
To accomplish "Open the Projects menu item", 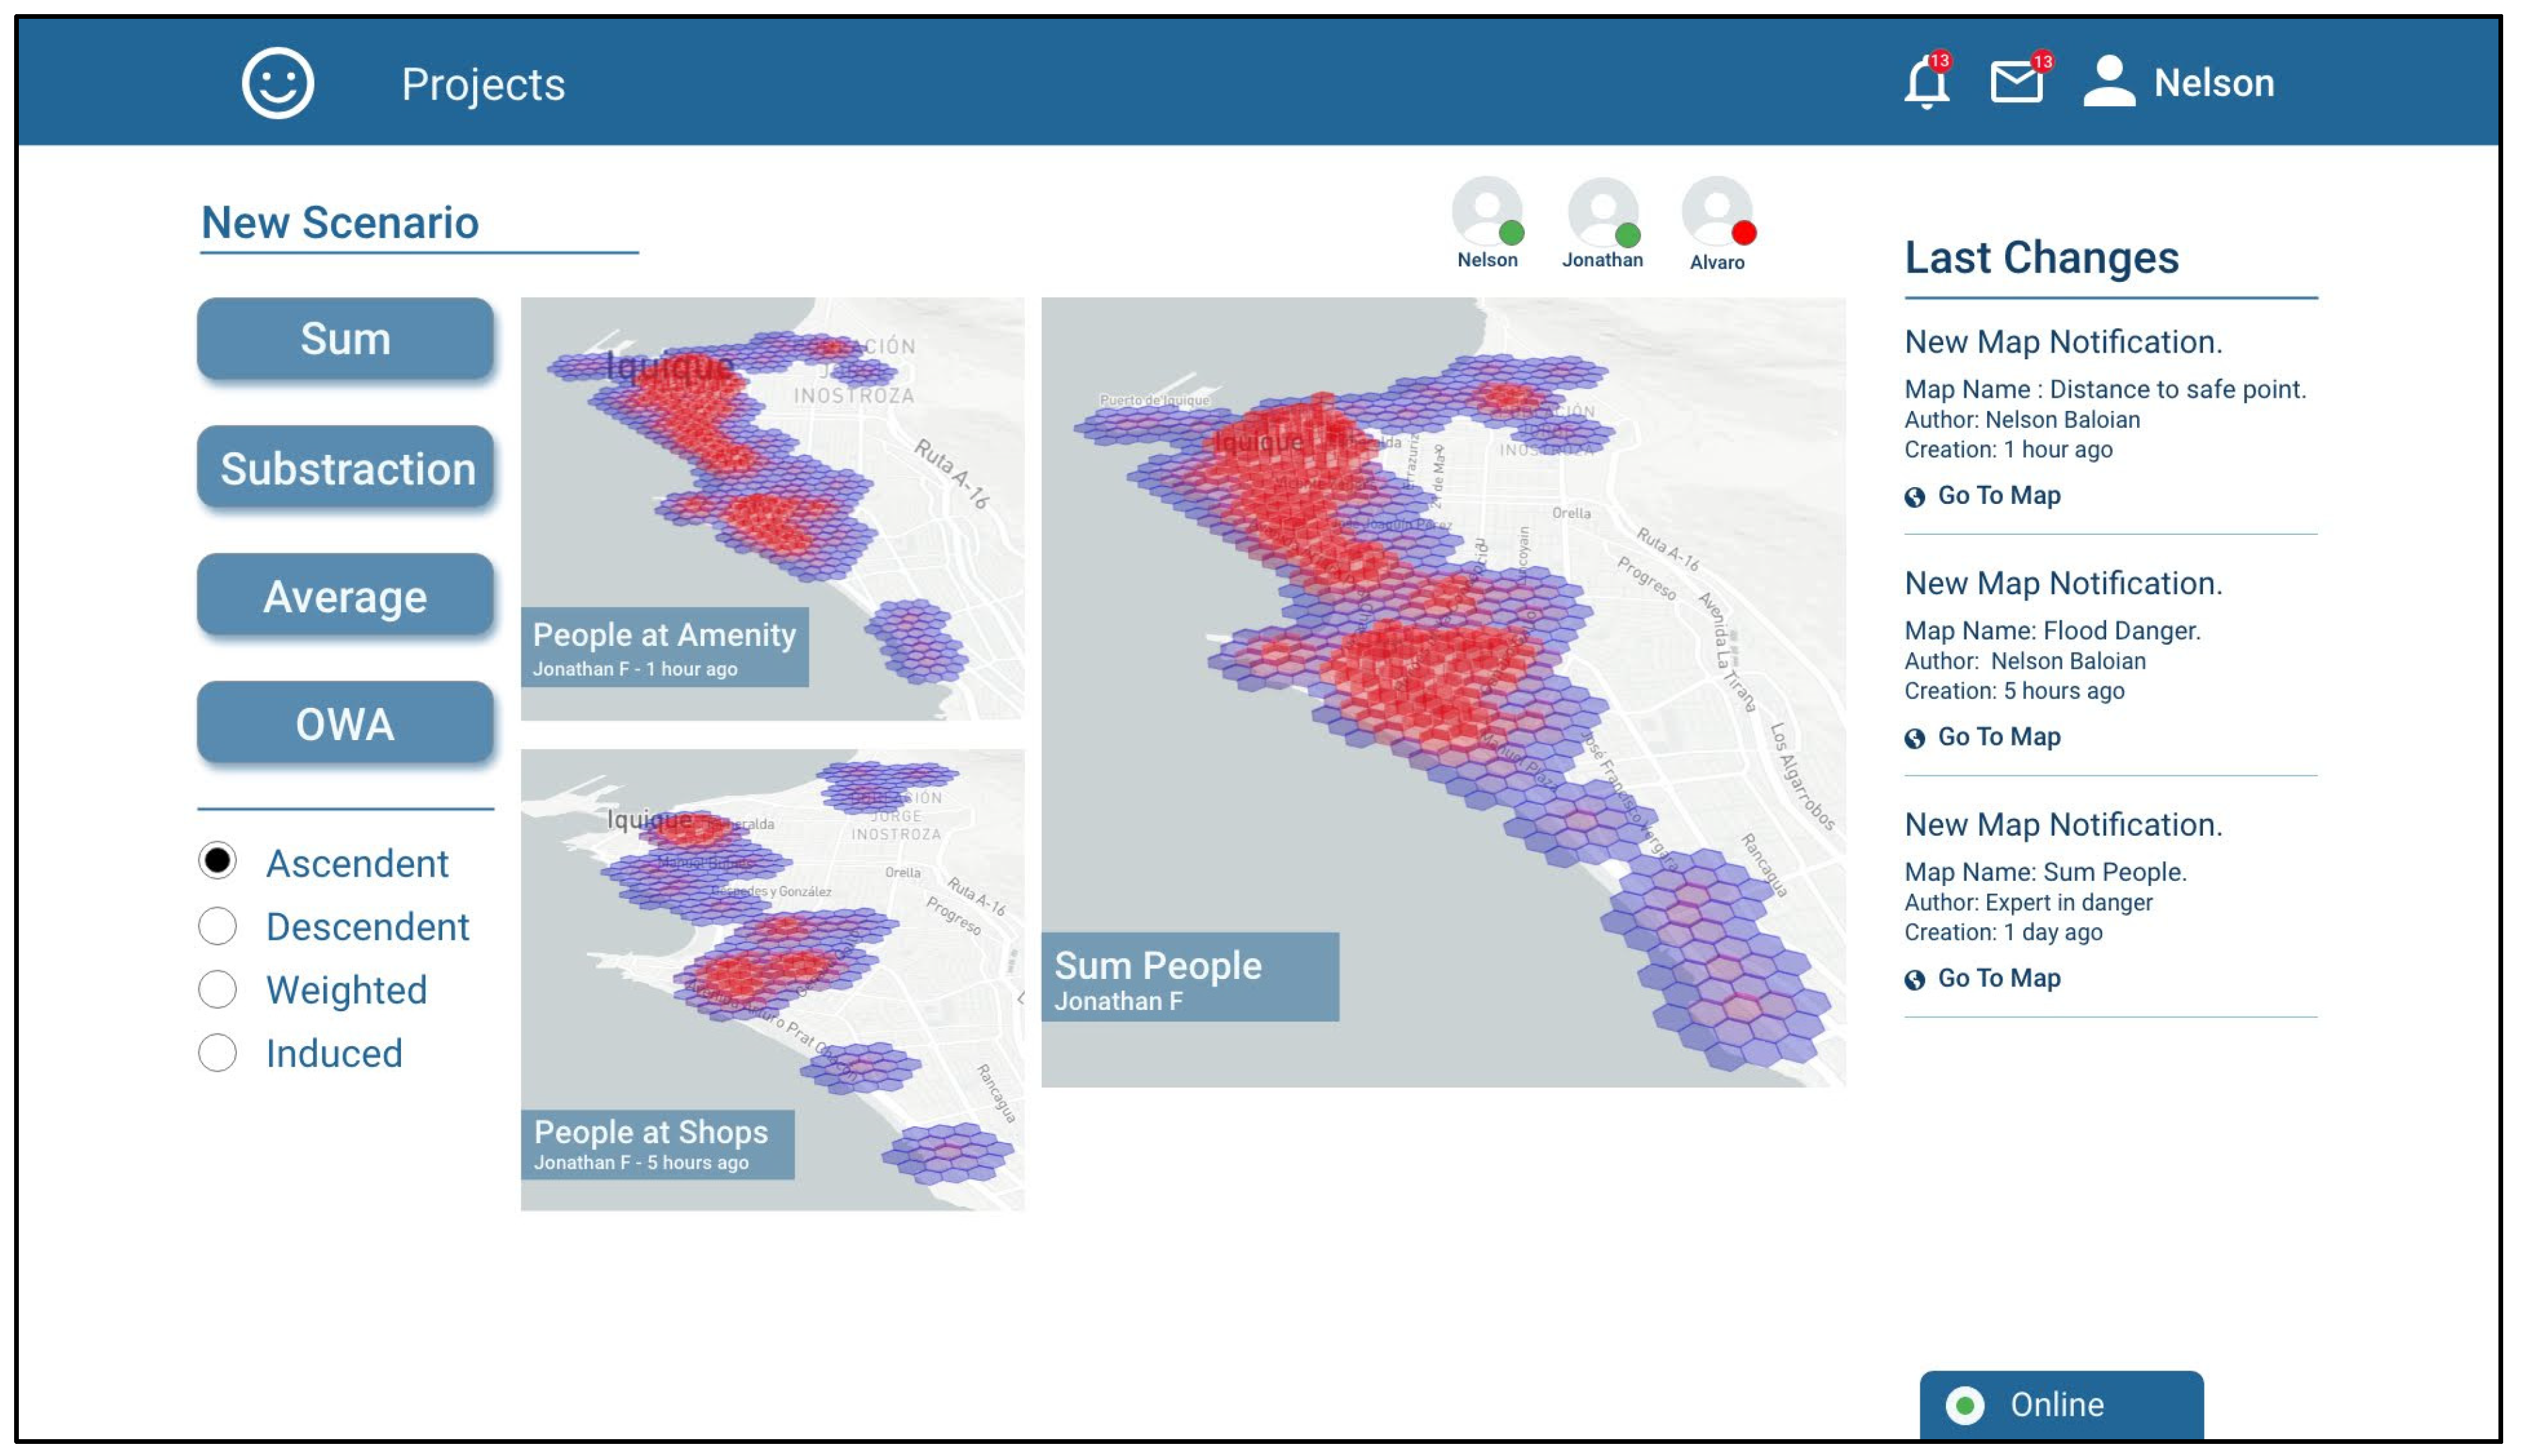I will [483, 84].
